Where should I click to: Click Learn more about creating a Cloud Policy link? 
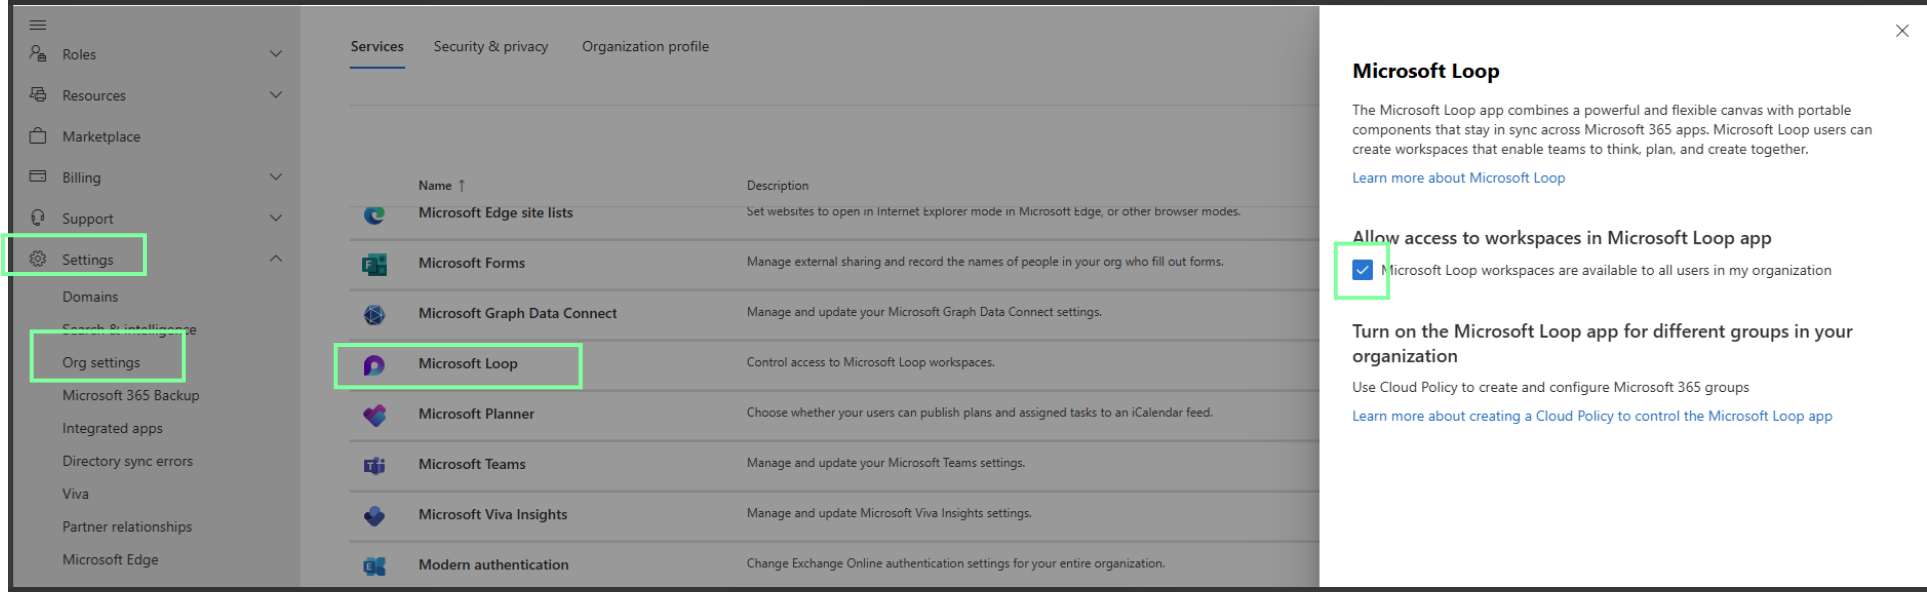pos(1592,416)
